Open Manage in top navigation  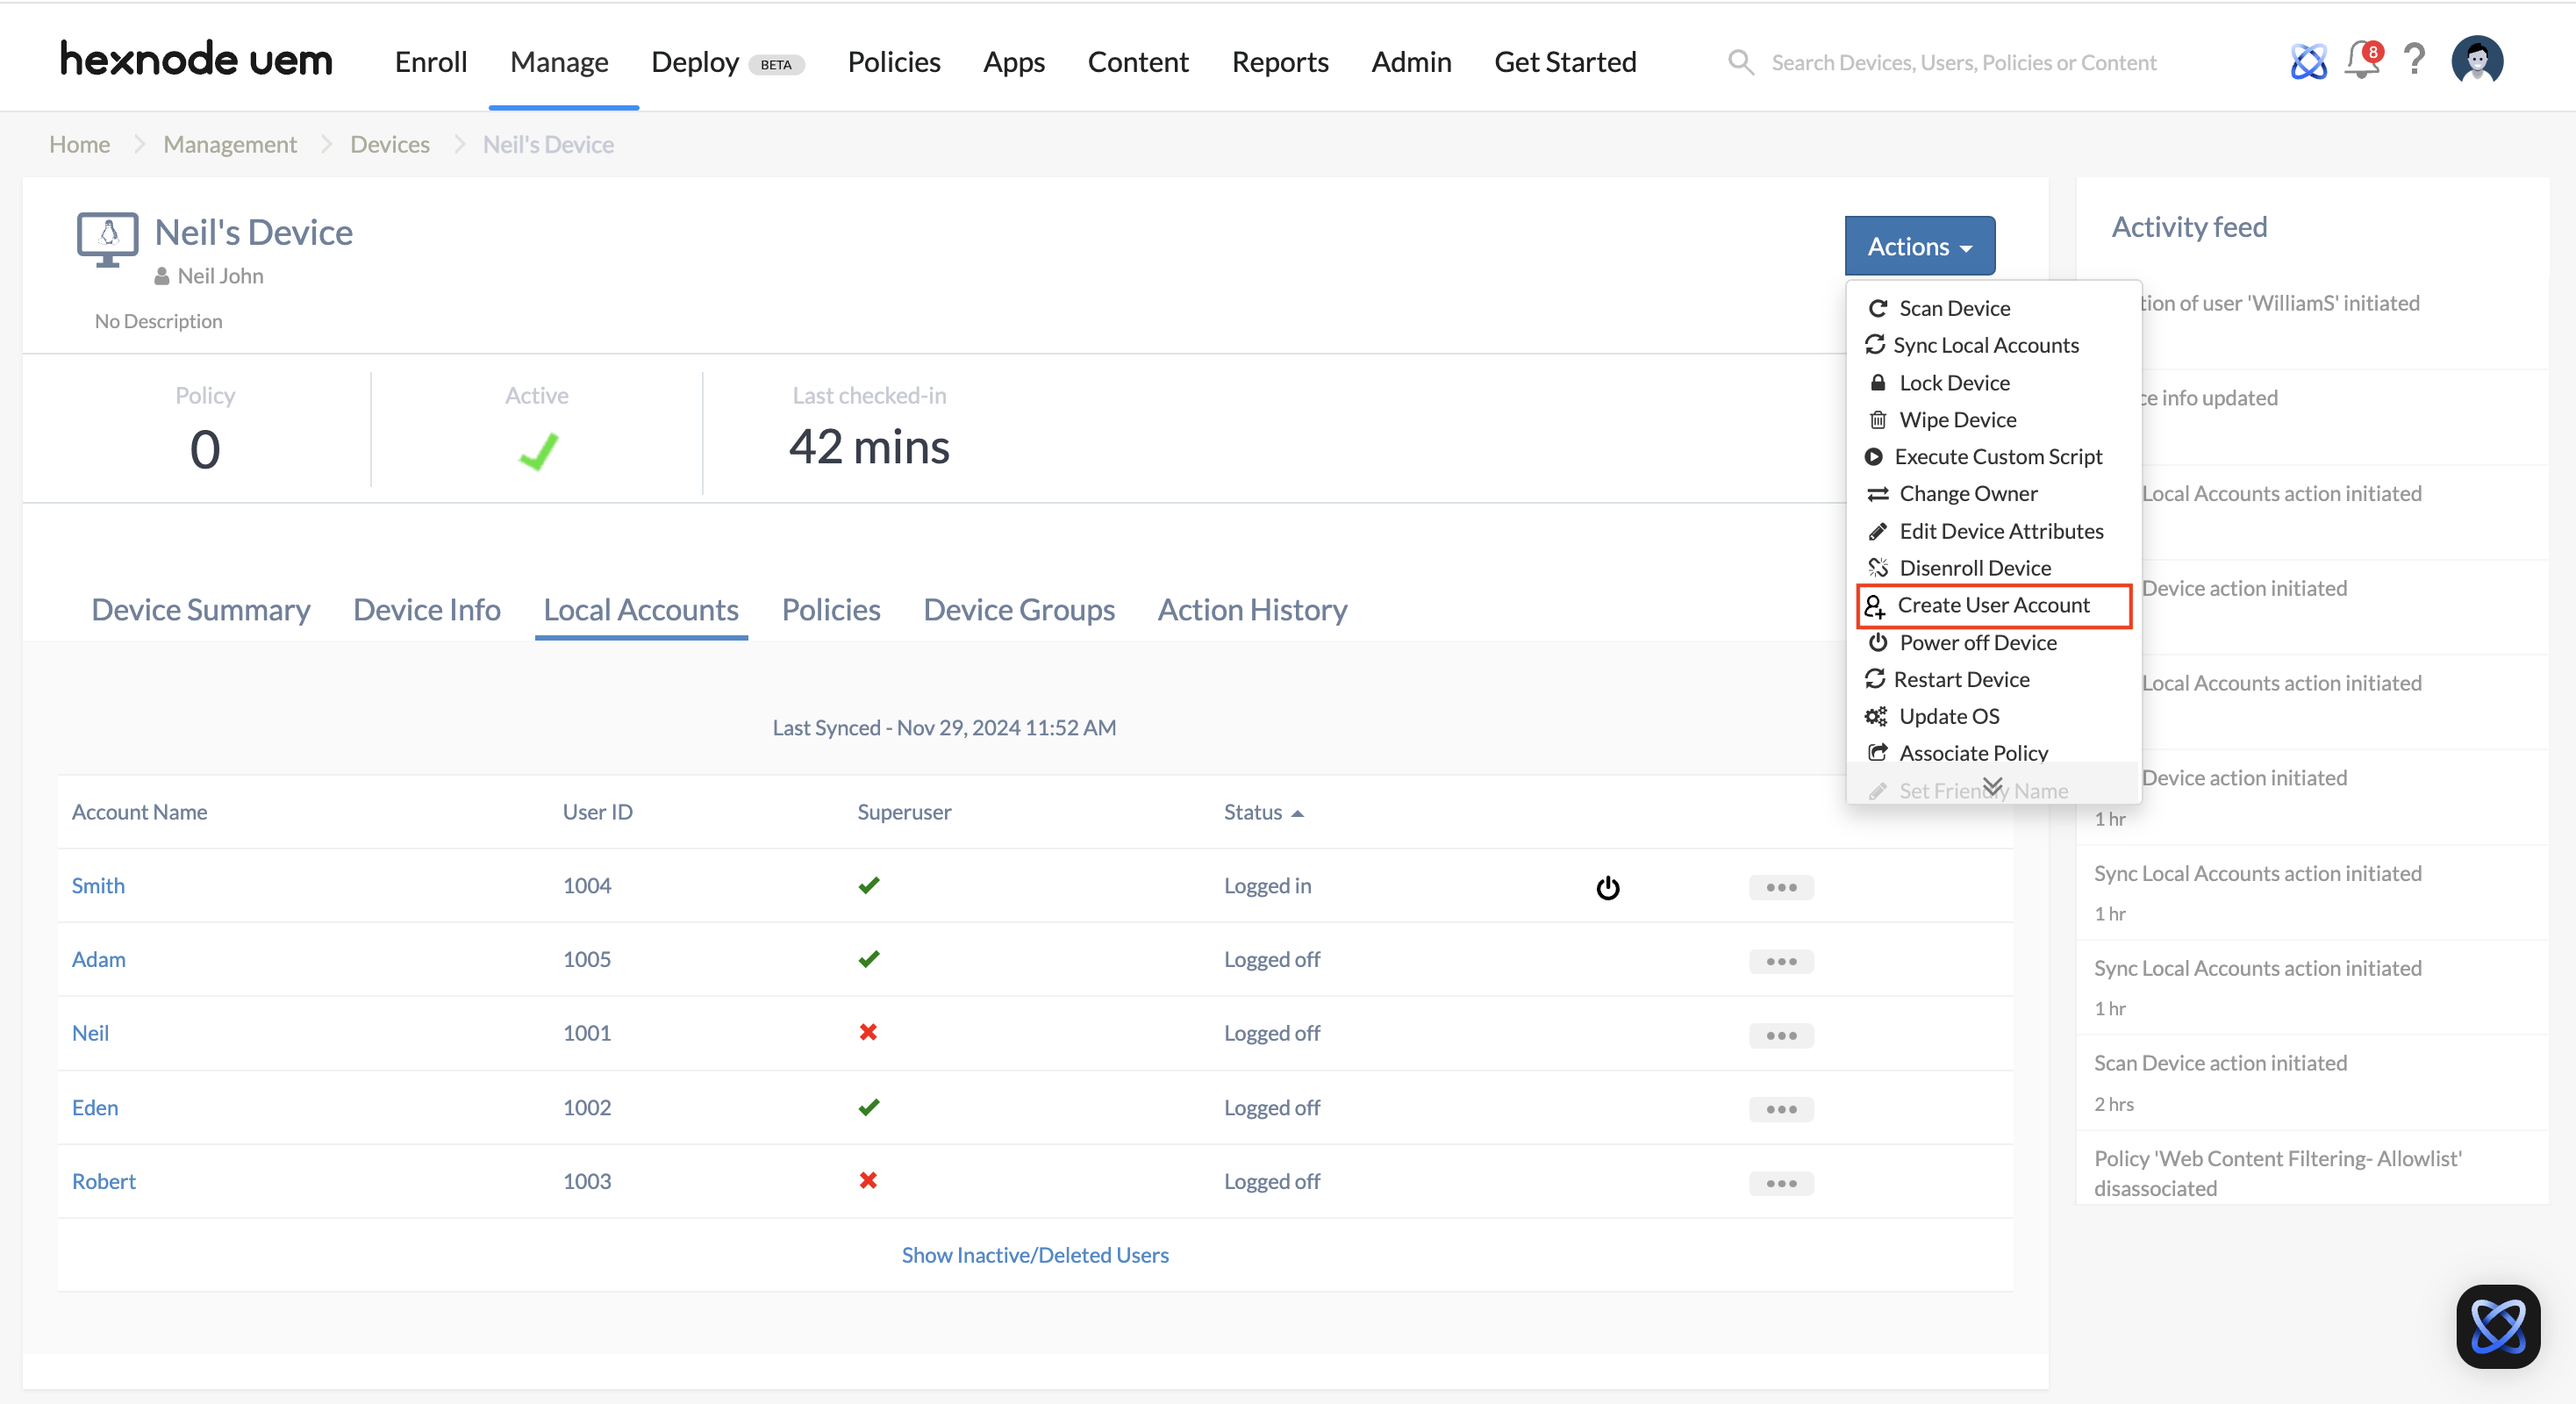click(x=559, y=62)
